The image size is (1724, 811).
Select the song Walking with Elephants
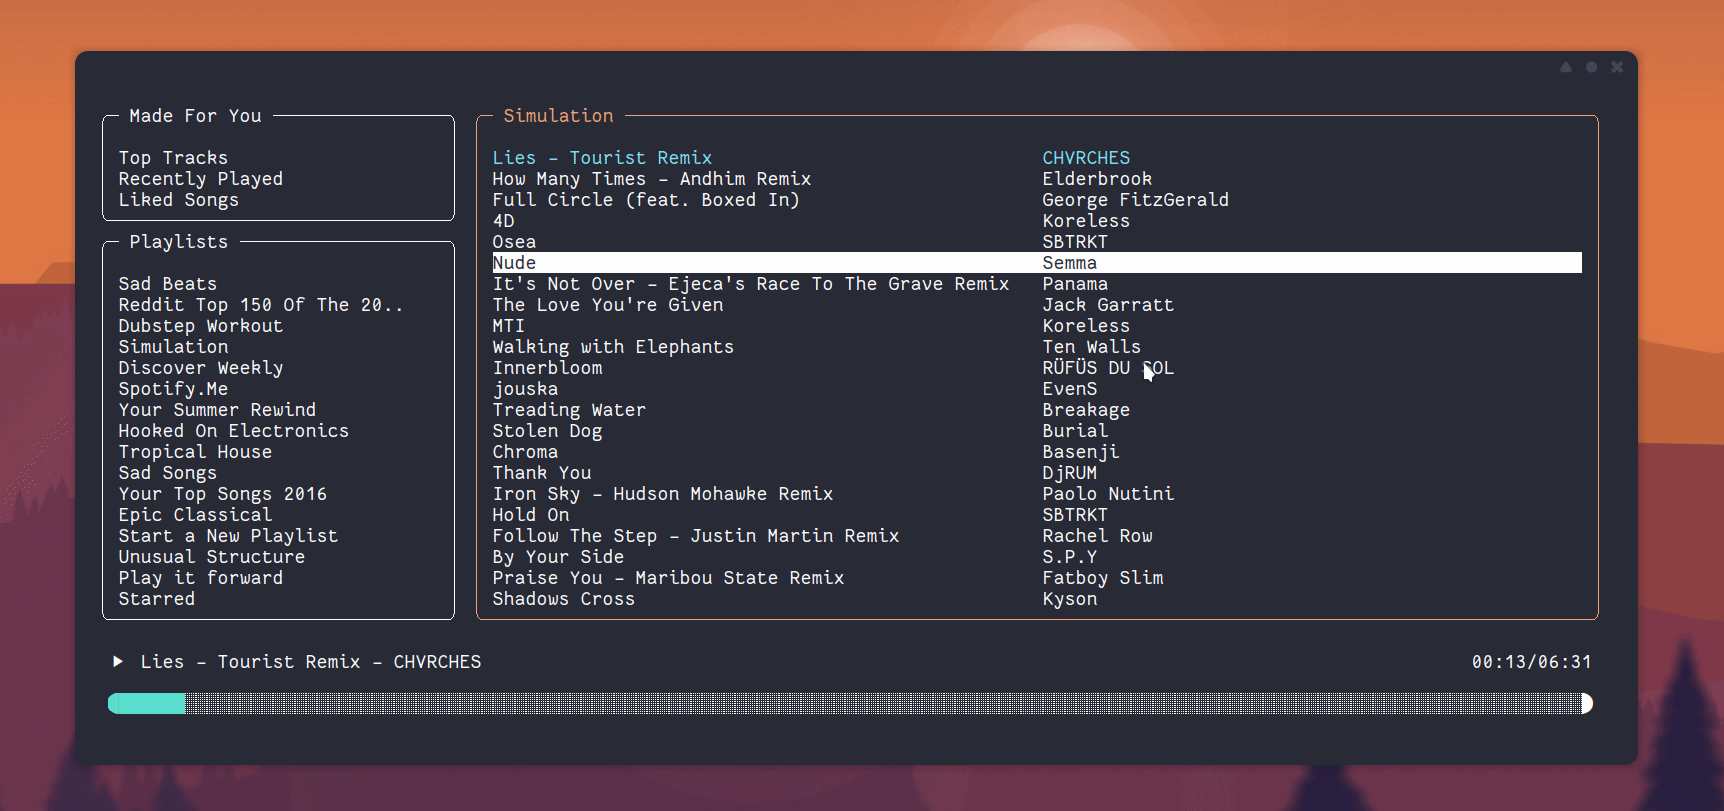(x=612, y=347)
